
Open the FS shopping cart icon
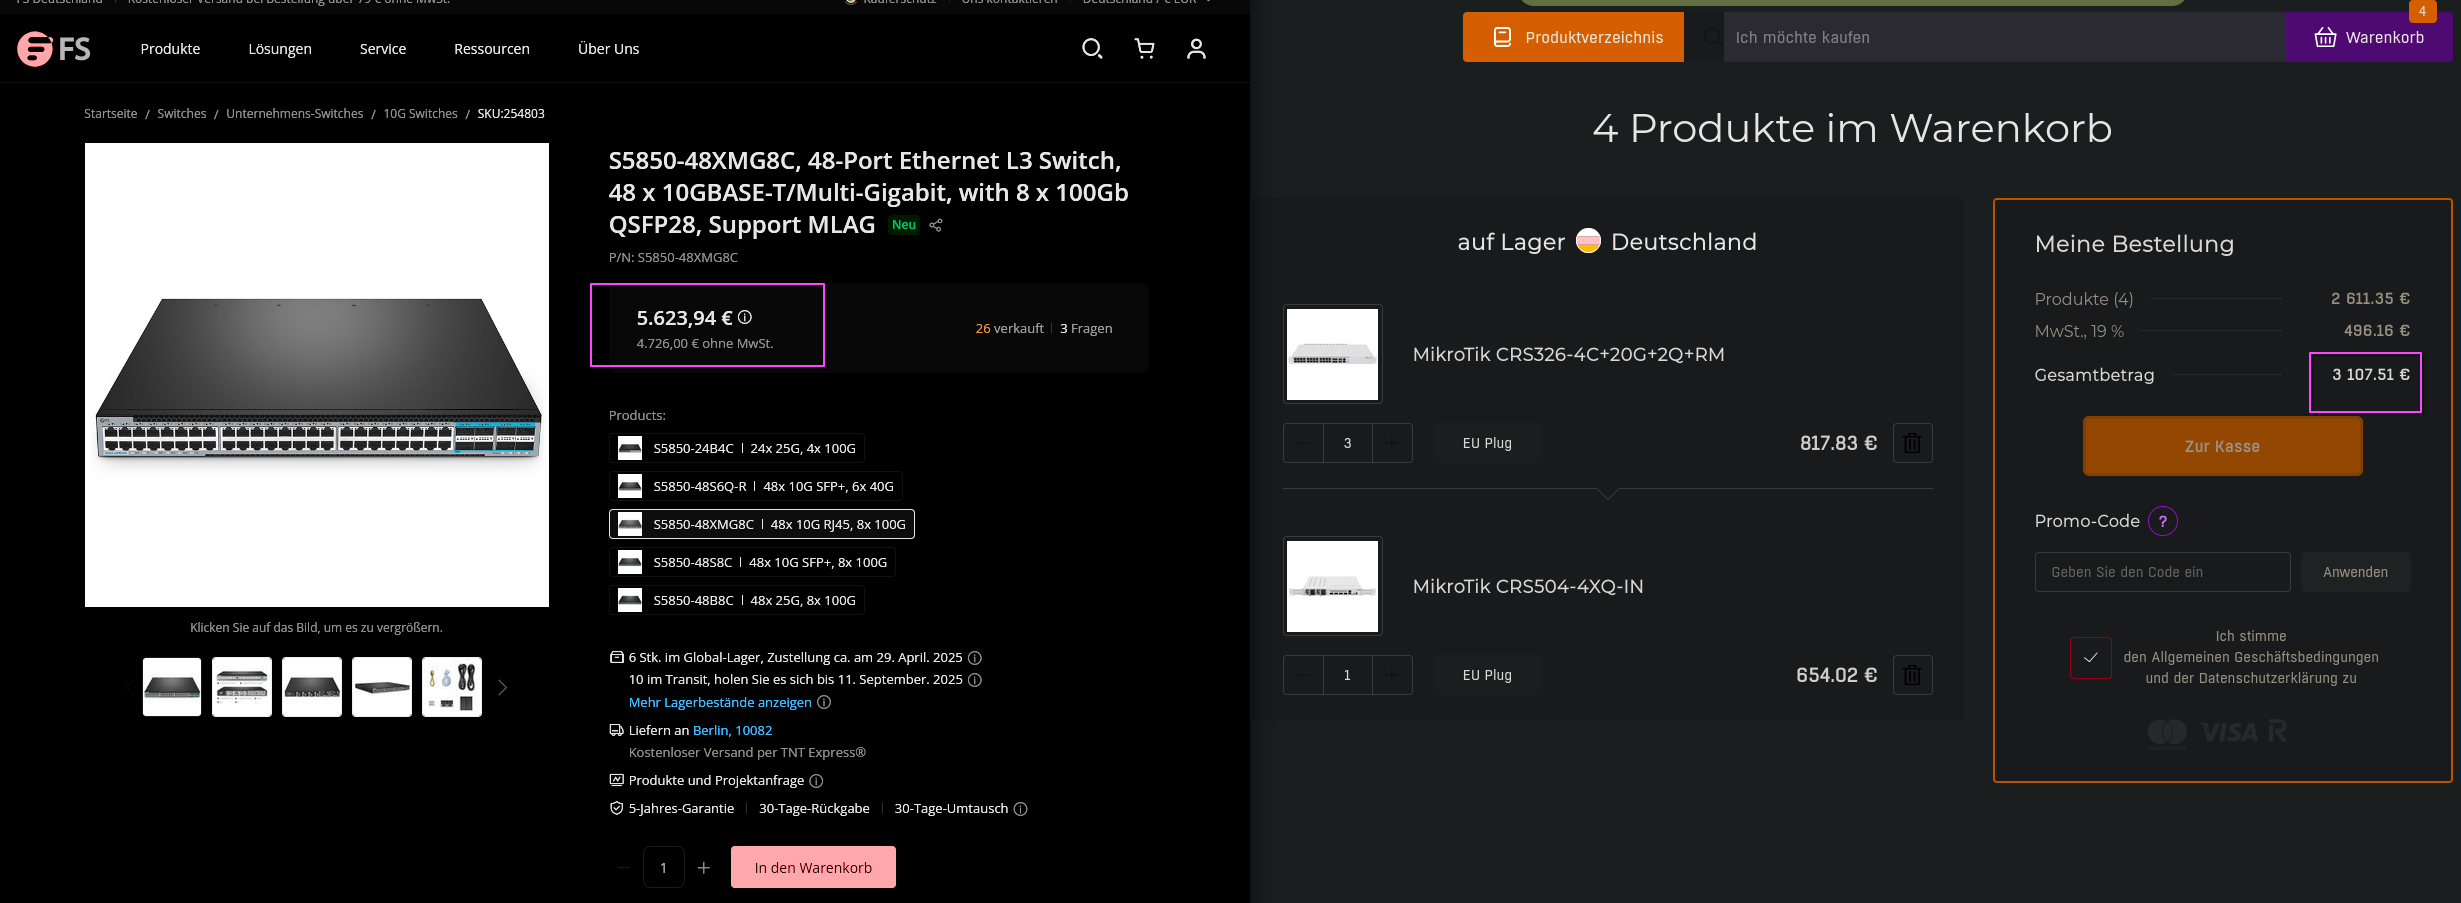[1145, 48]
